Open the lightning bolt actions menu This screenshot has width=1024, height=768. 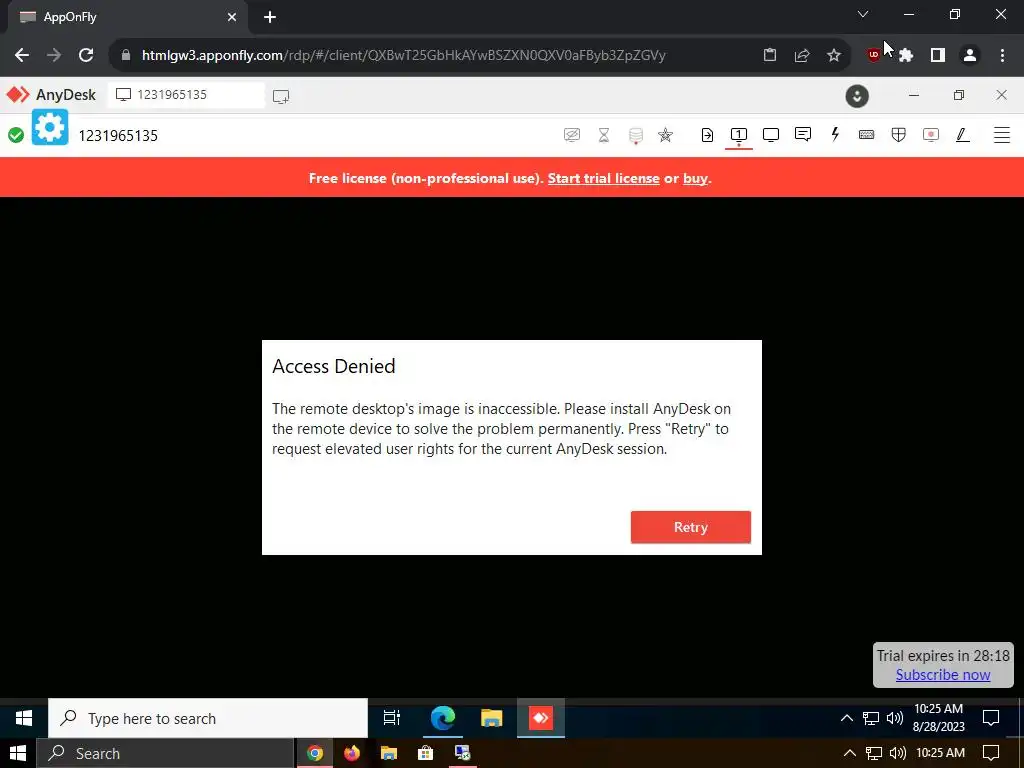pos(835,135)
